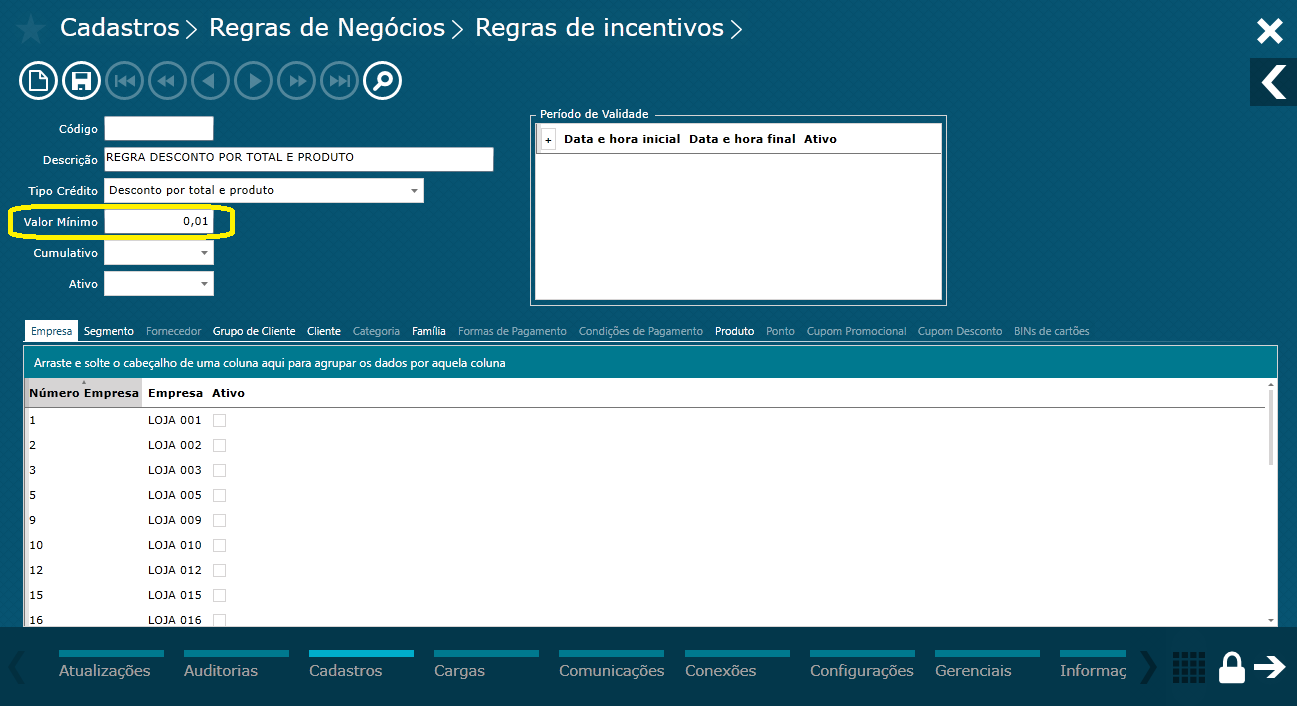The image size is (1297, 706).
Task: Click the Regras de incentivos breadcrumb
Action: (599, 28)
